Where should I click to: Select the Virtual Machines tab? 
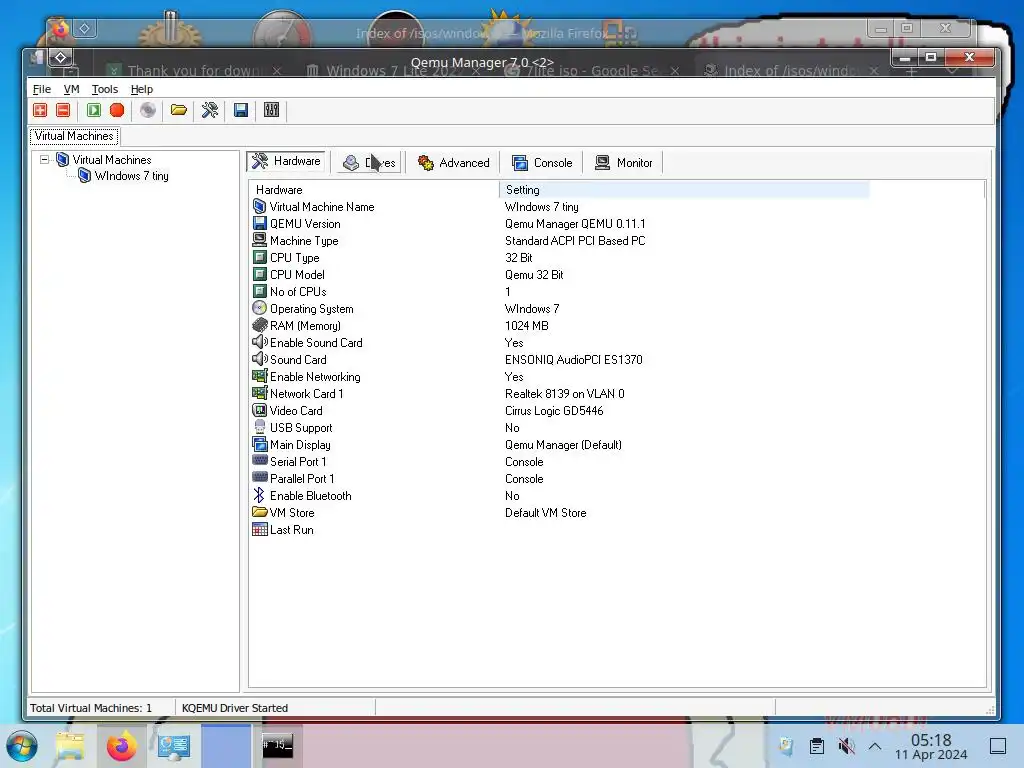coord(74,136)
